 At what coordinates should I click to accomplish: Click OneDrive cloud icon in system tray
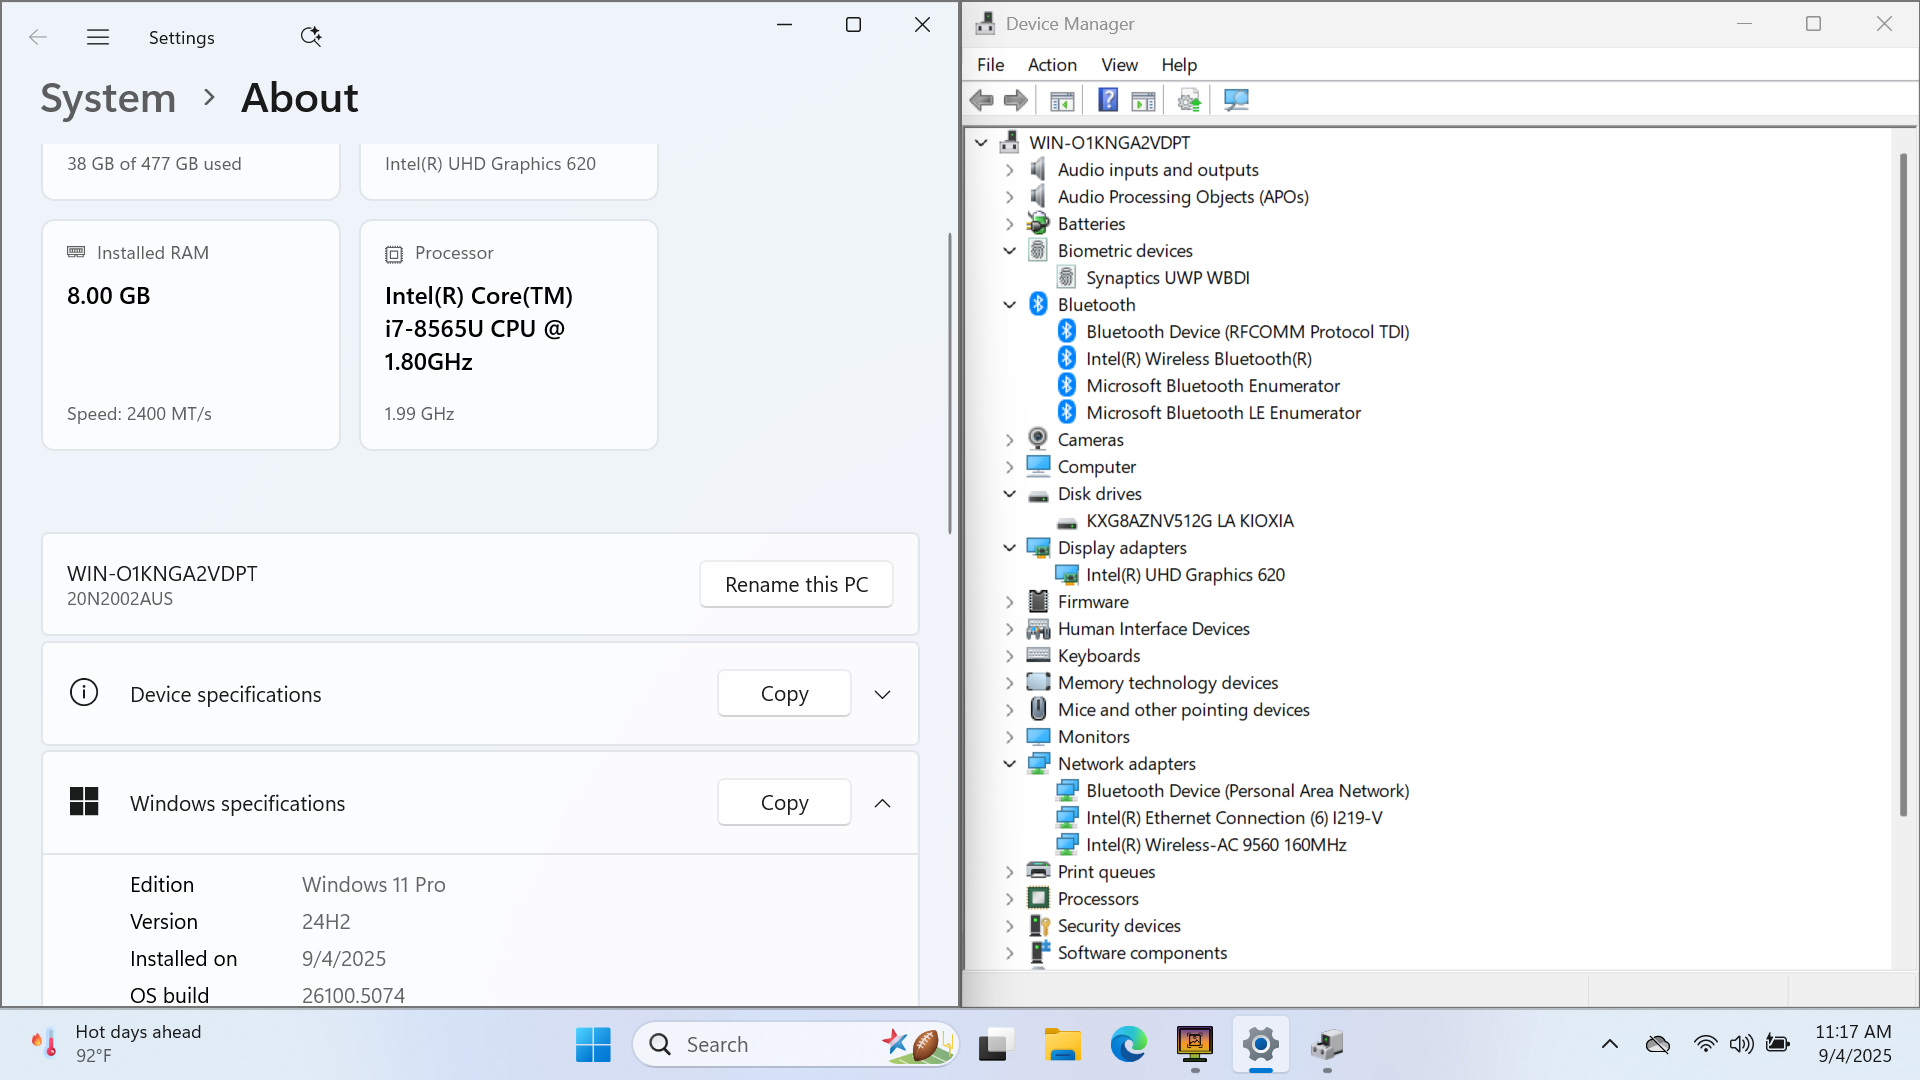(1657, 1045)
